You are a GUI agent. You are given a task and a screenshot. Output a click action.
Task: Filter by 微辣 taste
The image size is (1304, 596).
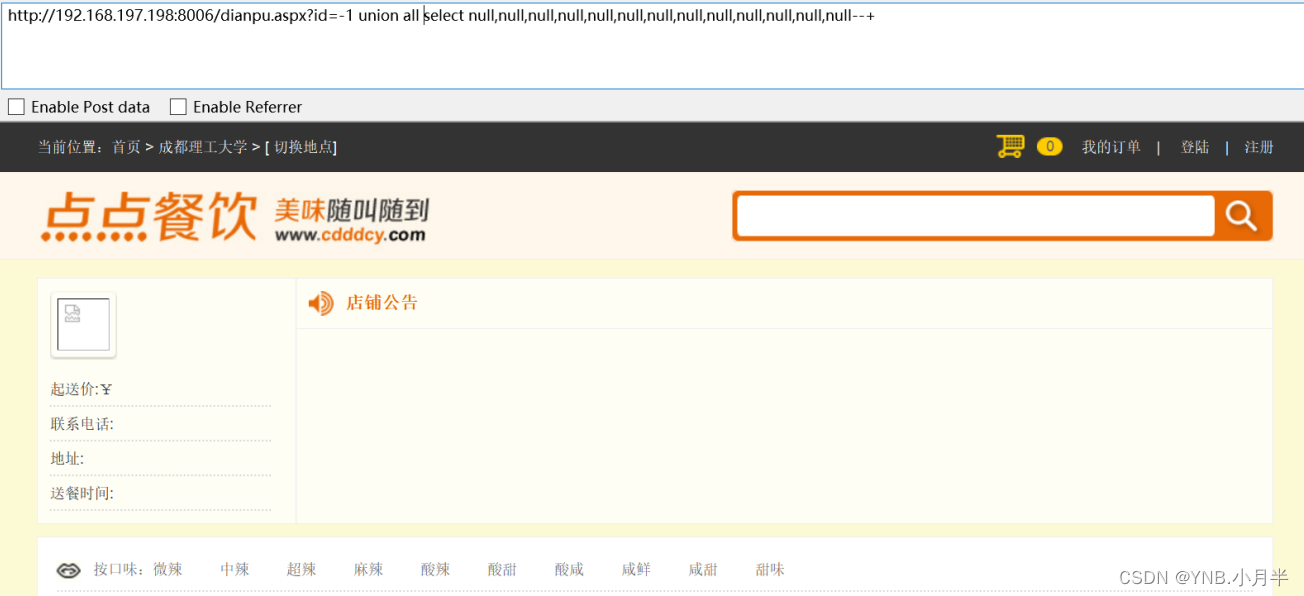pos(168,569)
